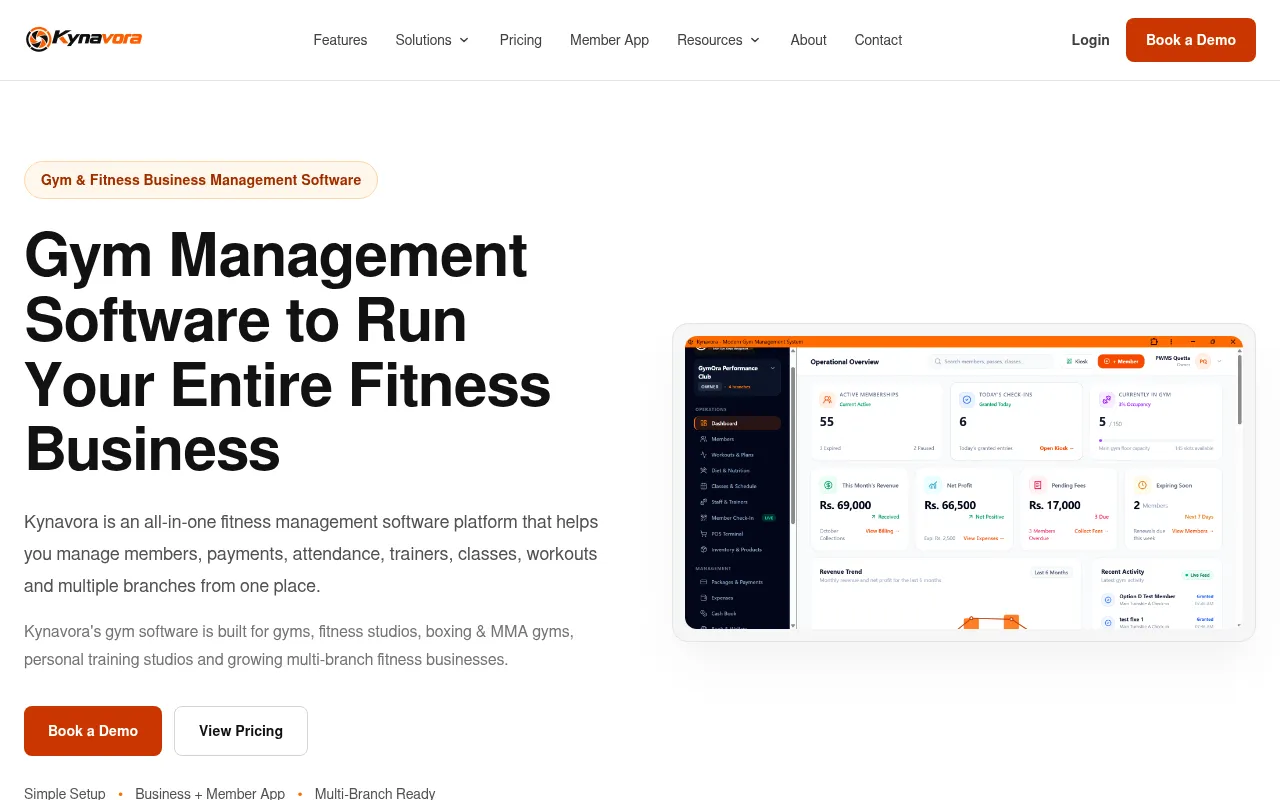The width and height of the screenshot is (1280, 800).
Task: Click the Login link
Action: pos(1090,40)
